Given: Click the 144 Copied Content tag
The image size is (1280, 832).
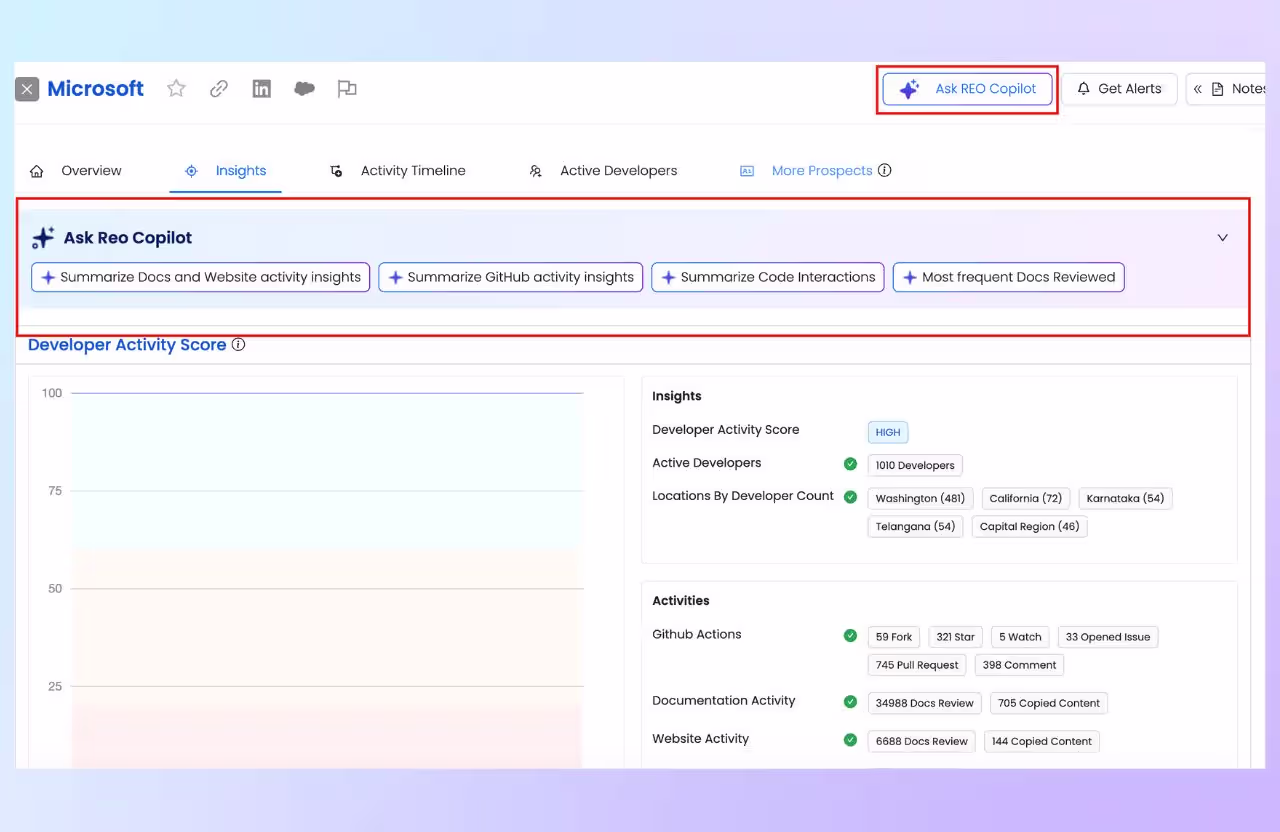Looking at the screenshot, I should click(1042, 741).
